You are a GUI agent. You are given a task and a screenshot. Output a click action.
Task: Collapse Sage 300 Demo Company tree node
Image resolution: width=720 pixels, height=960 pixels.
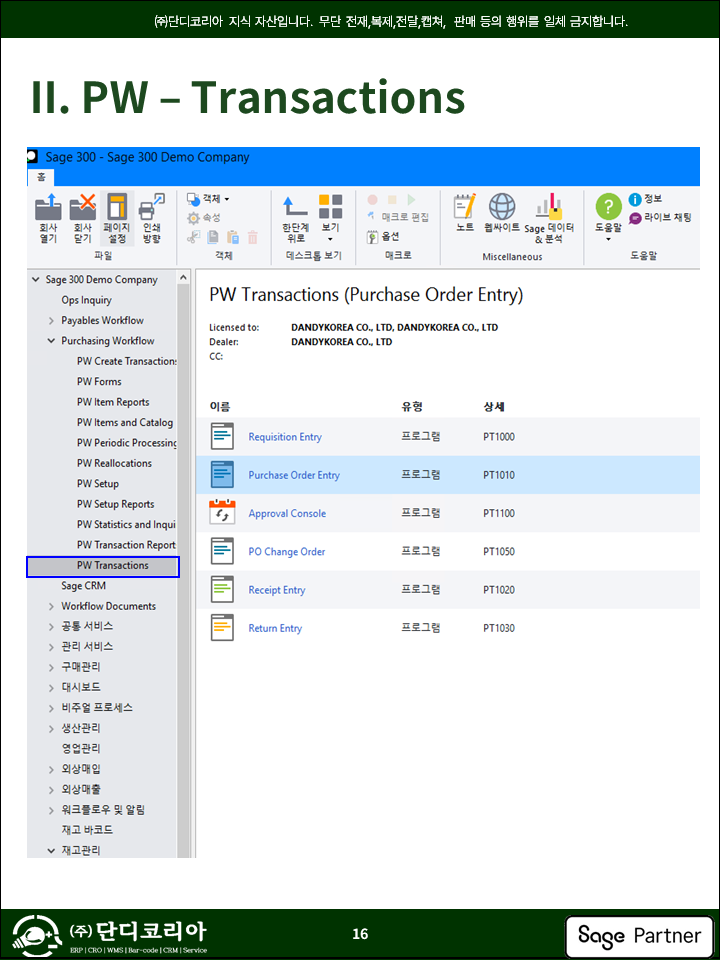(36, 280)
